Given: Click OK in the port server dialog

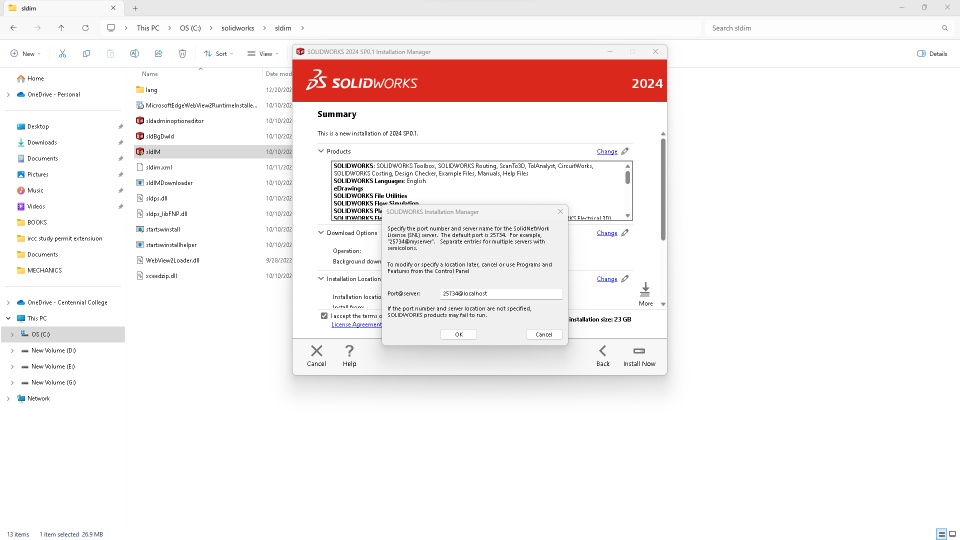Looking at the screenshot, I should [x=458, y=334].
